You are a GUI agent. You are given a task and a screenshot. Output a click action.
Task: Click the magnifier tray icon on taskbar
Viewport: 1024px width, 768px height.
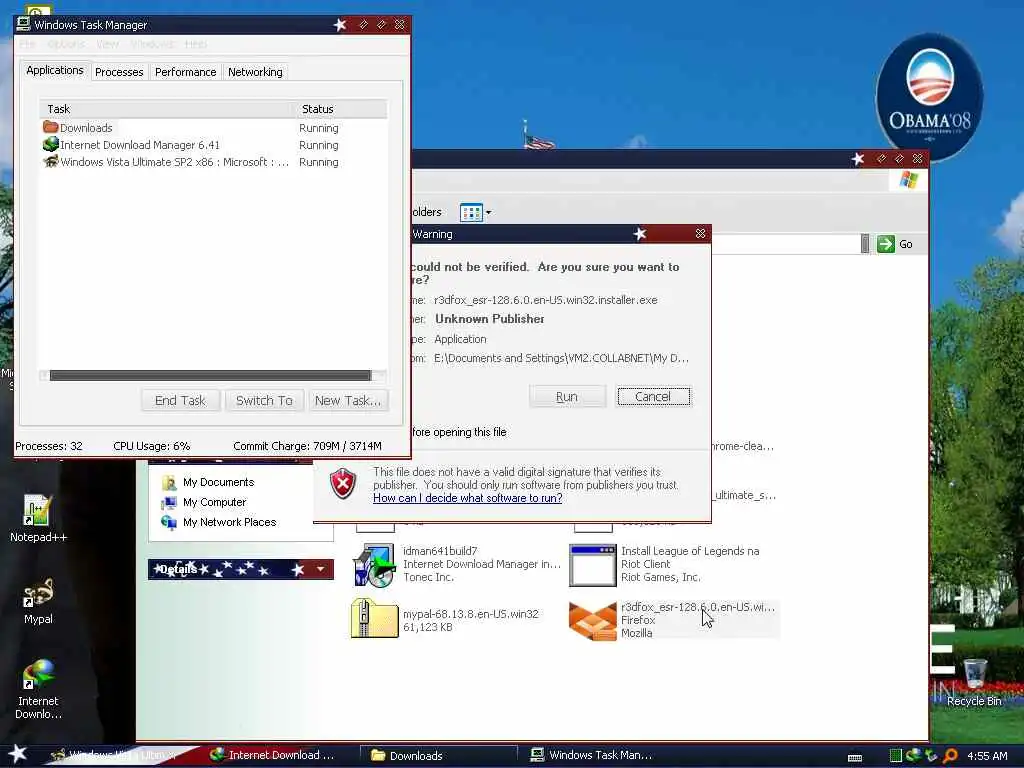point(950,756)
